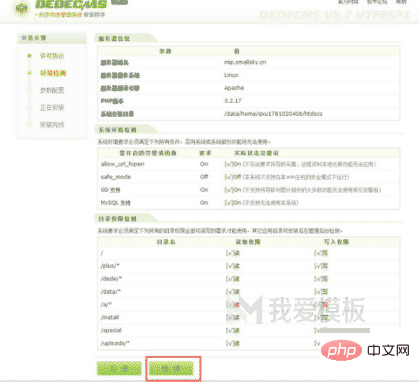Screen dimensions: 420x383
Task: Click the green 后退 back button
Action: [119, 368]
